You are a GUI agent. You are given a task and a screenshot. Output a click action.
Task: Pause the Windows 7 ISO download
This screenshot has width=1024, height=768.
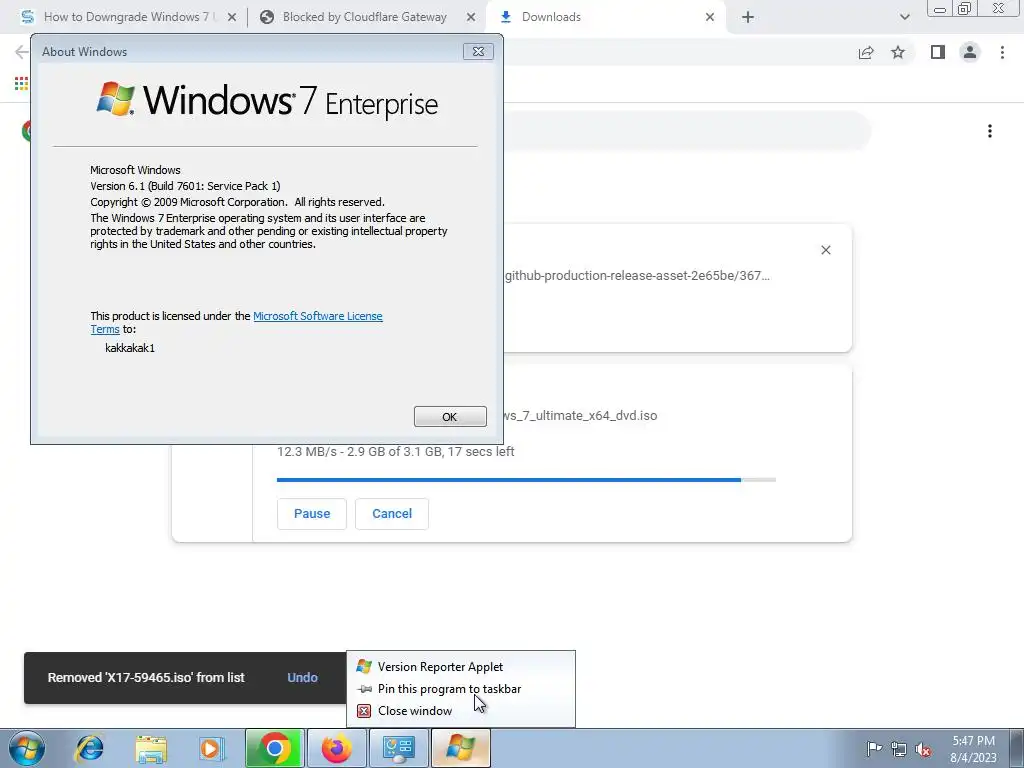[x=312, y=514]
